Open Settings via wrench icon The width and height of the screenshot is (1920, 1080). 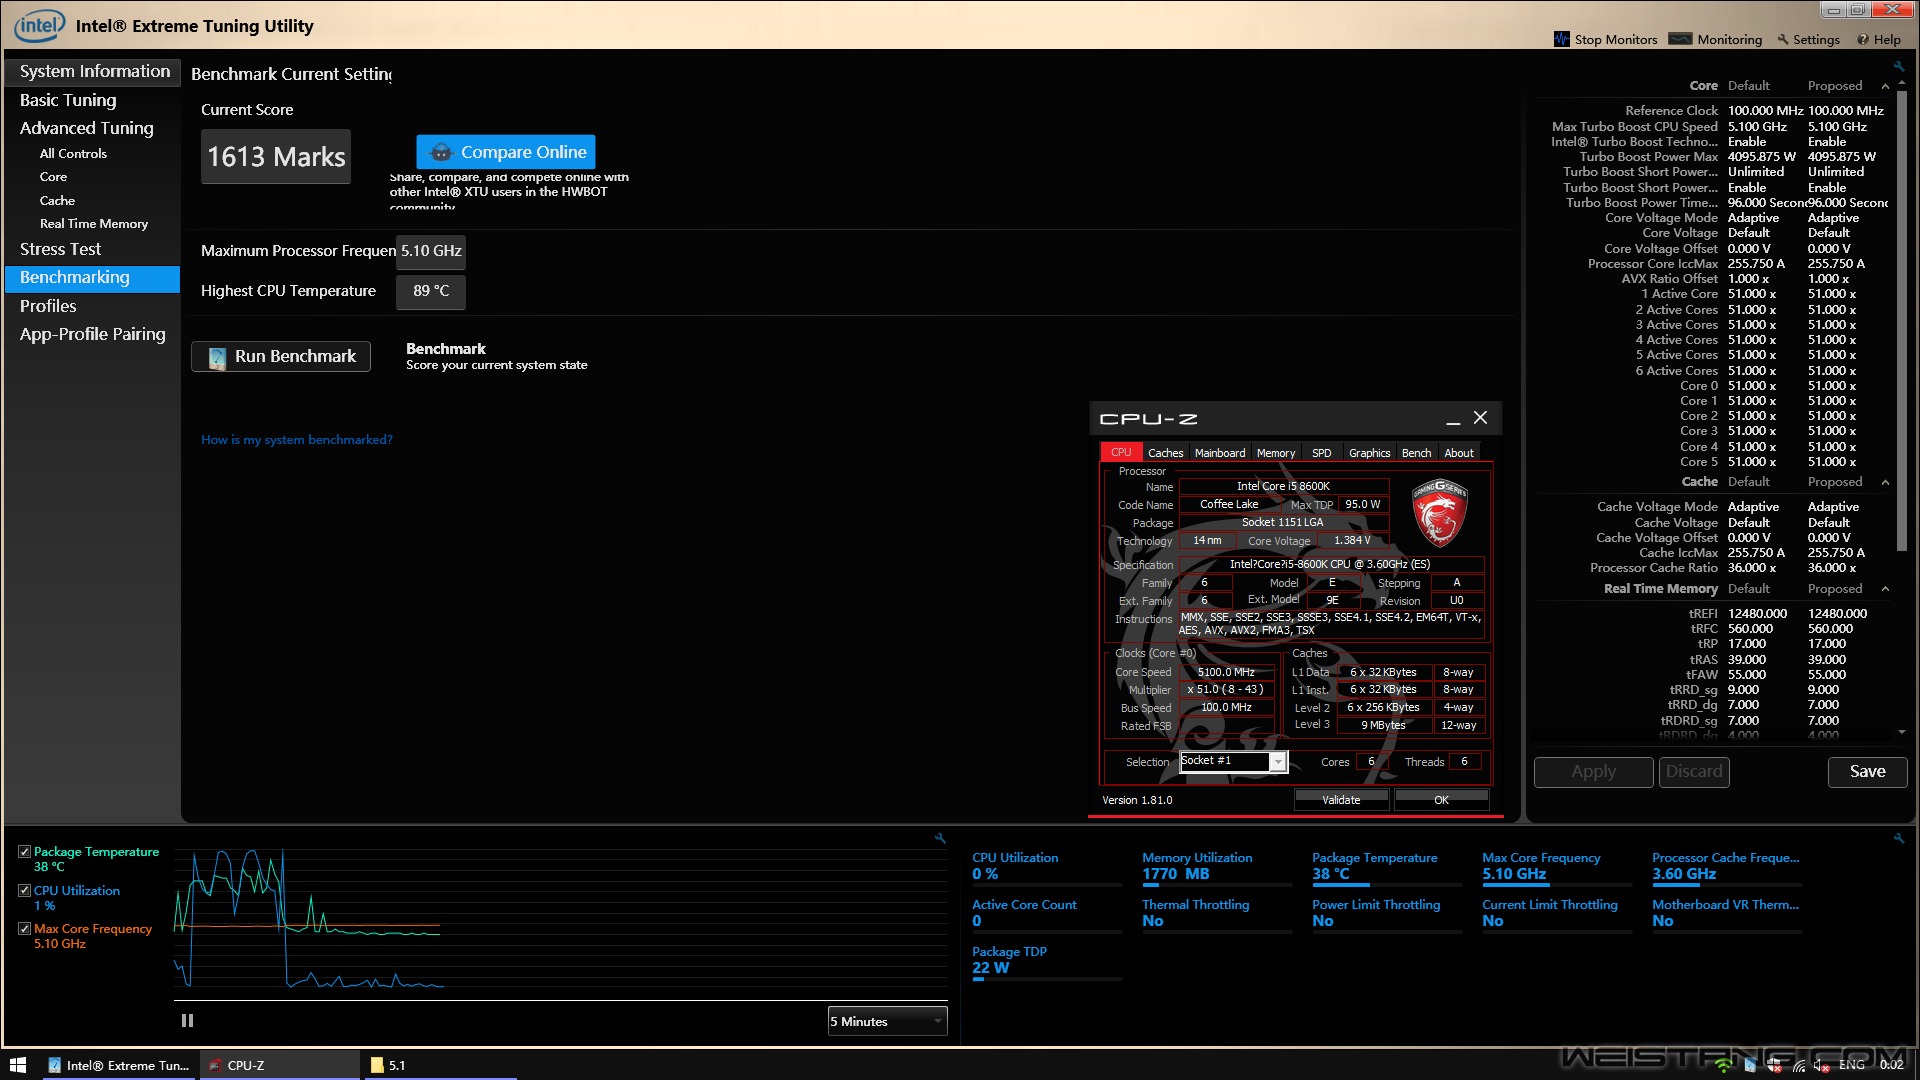pyautogui.click(x=1783, y=40)
